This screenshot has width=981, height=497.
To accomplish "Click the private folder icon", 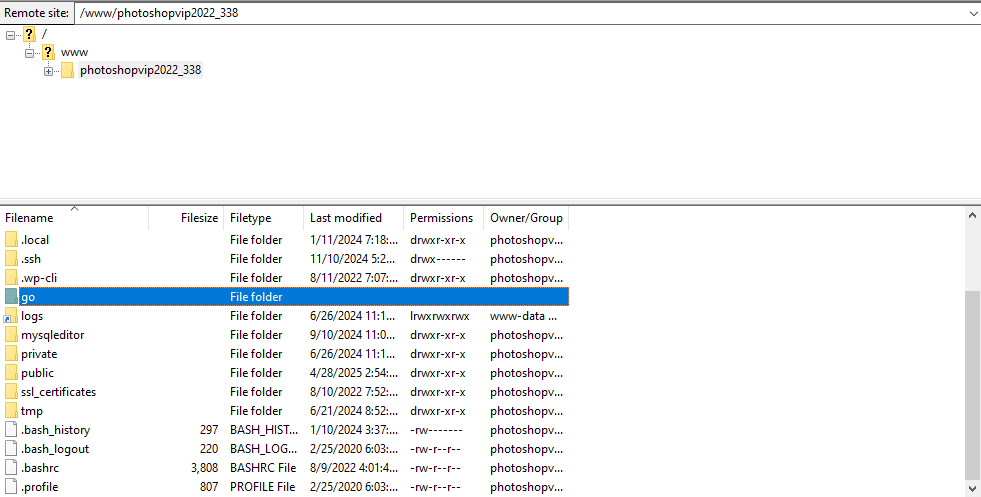I will (x=11, y=354).
